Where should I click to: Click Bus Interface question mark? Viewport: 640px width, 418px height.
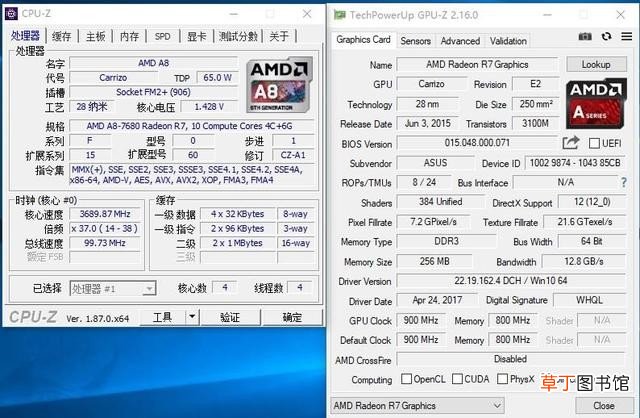624,182
